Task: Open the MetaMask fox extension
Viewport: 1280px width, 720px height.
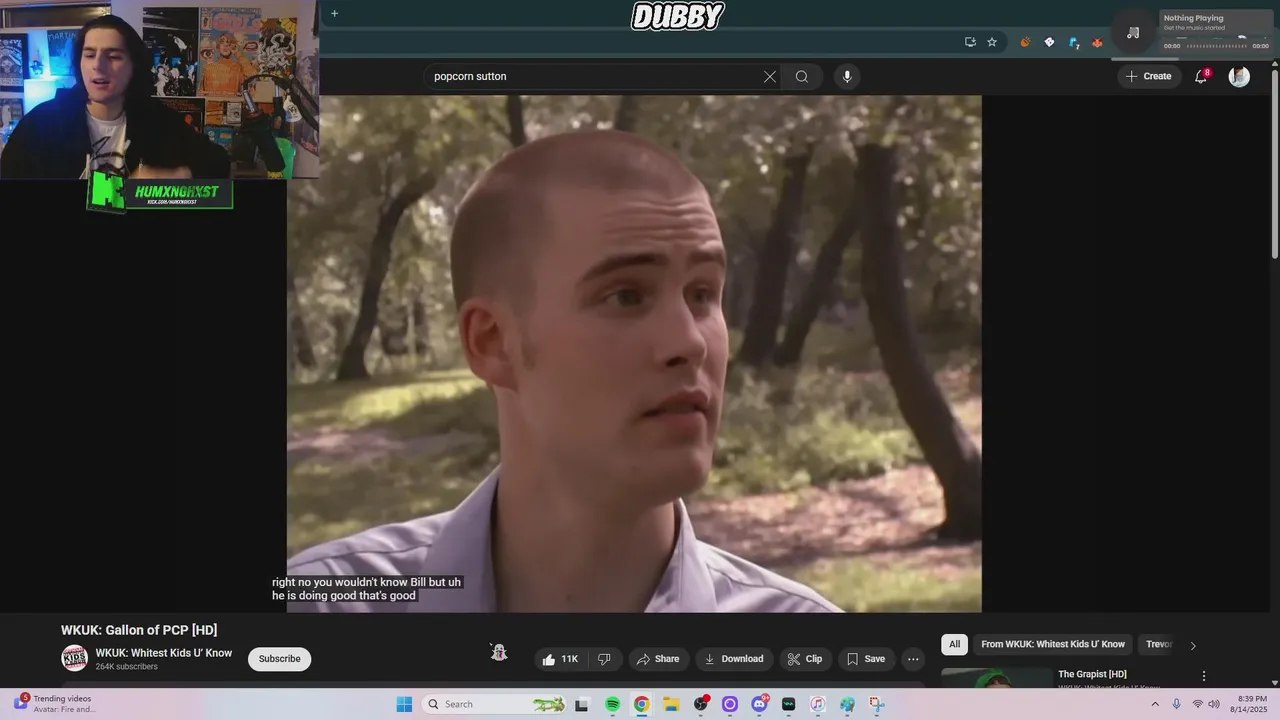Action: 1097,42
